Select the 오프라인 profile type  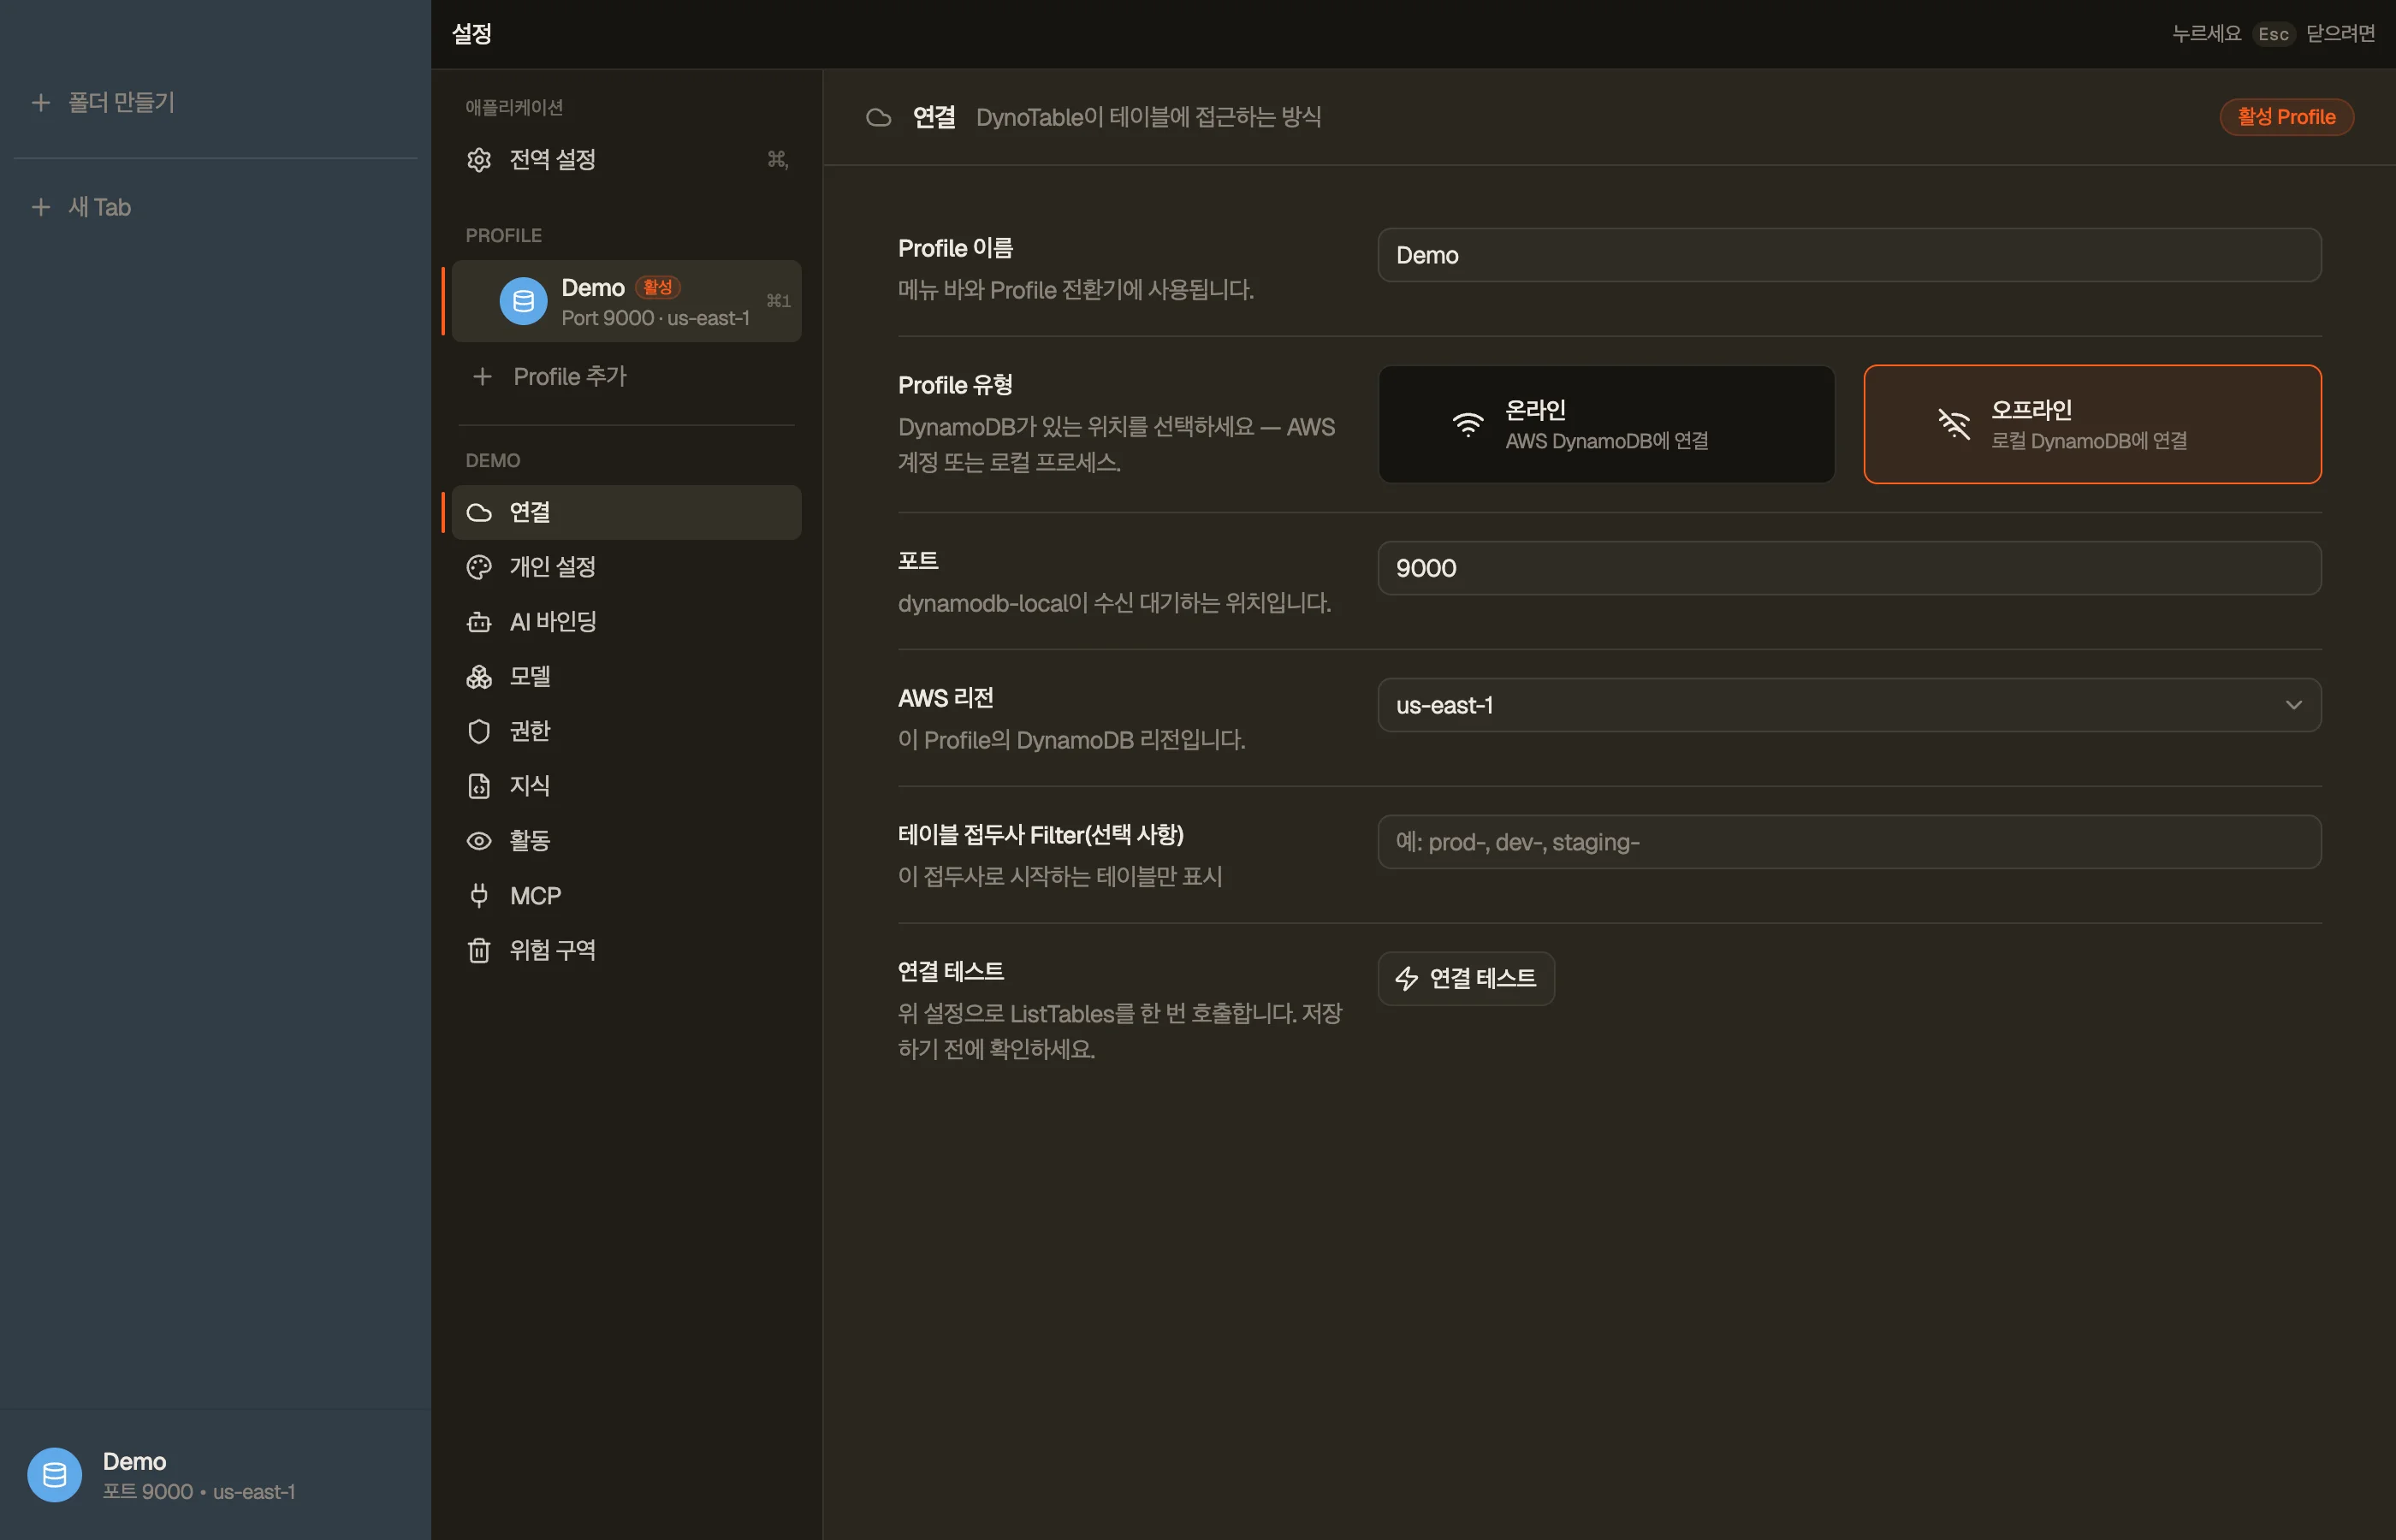2092,425
